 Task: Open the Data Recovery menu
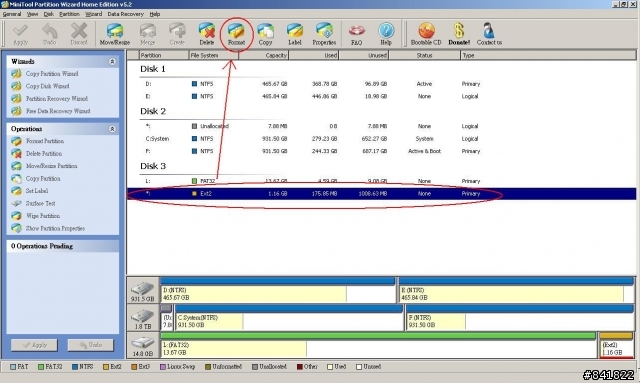pyautogui.click(x=126, y=14)
